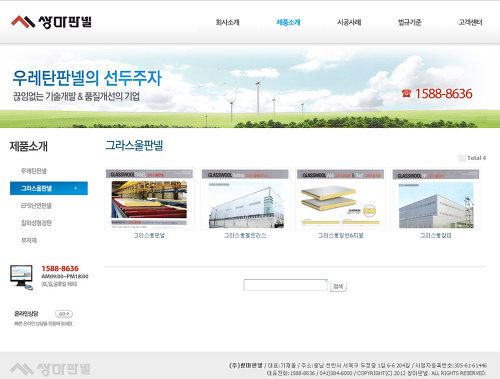Click the caption under the production line image
This screenshot has height=379, width=500.
pos(149,235)
